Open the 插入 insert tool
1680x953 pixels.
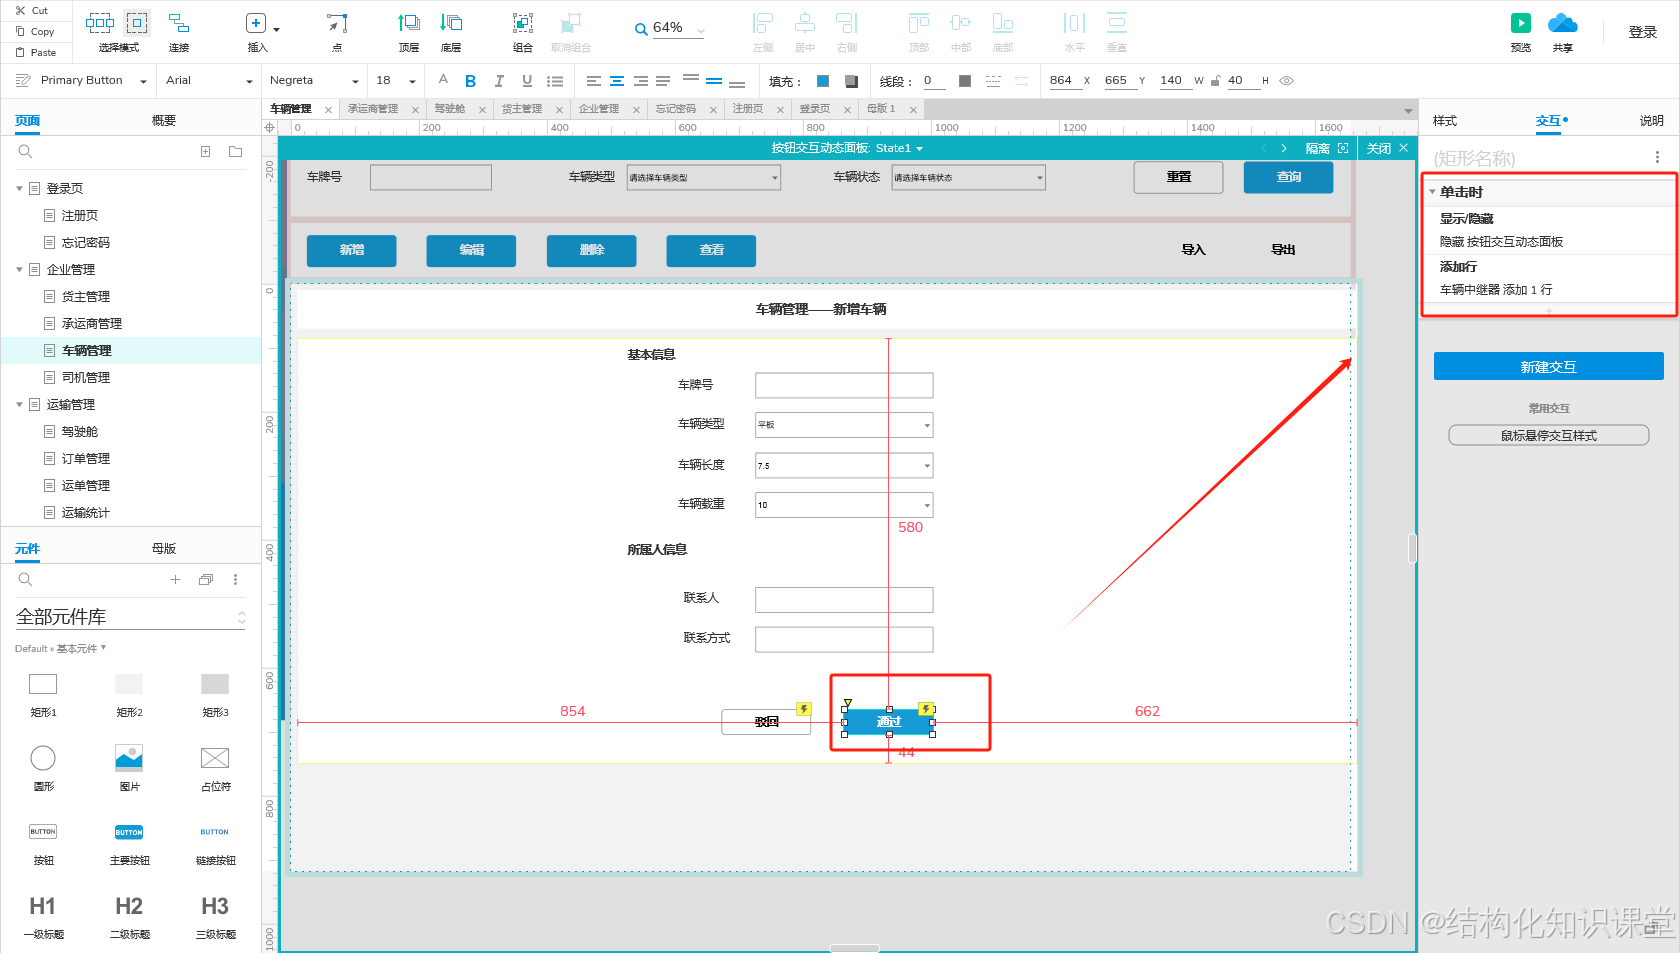[x=256, y=23]
